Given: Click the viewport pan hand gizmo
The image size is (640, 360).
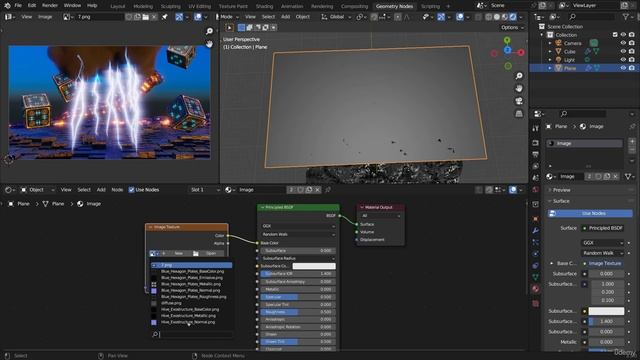Looking at the screenshot, I should point(519,89).
